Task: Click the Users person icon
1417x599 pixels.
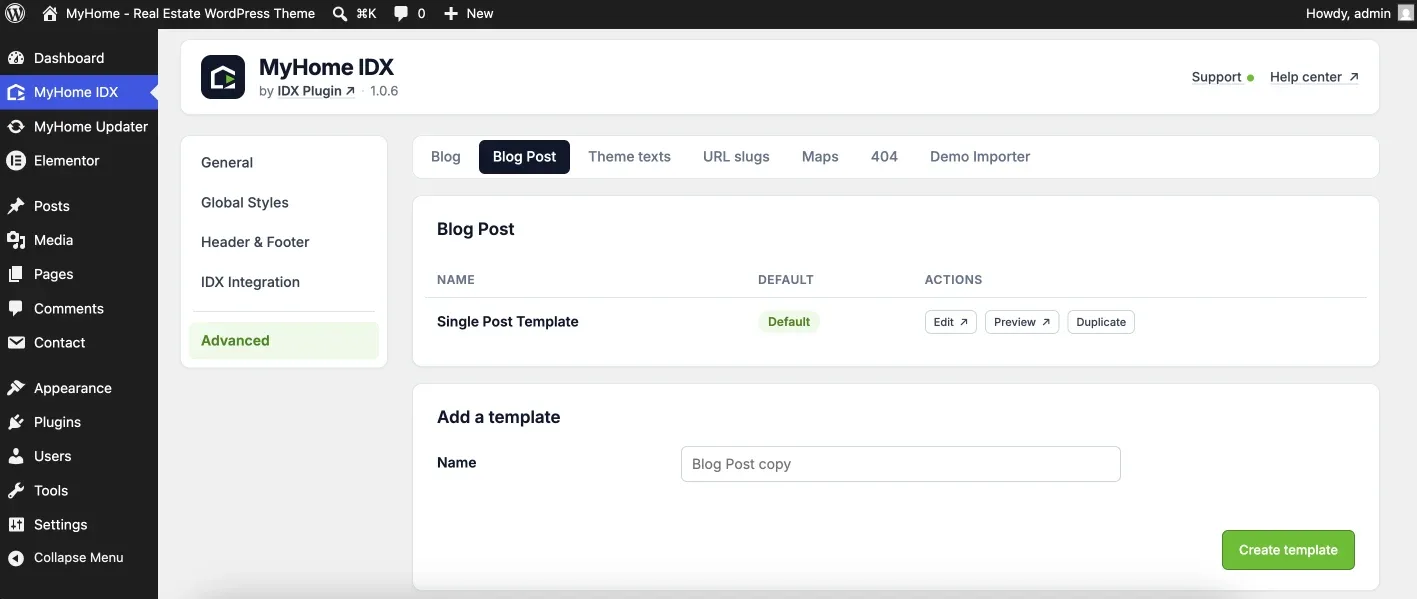Action: tap(16, 456)
